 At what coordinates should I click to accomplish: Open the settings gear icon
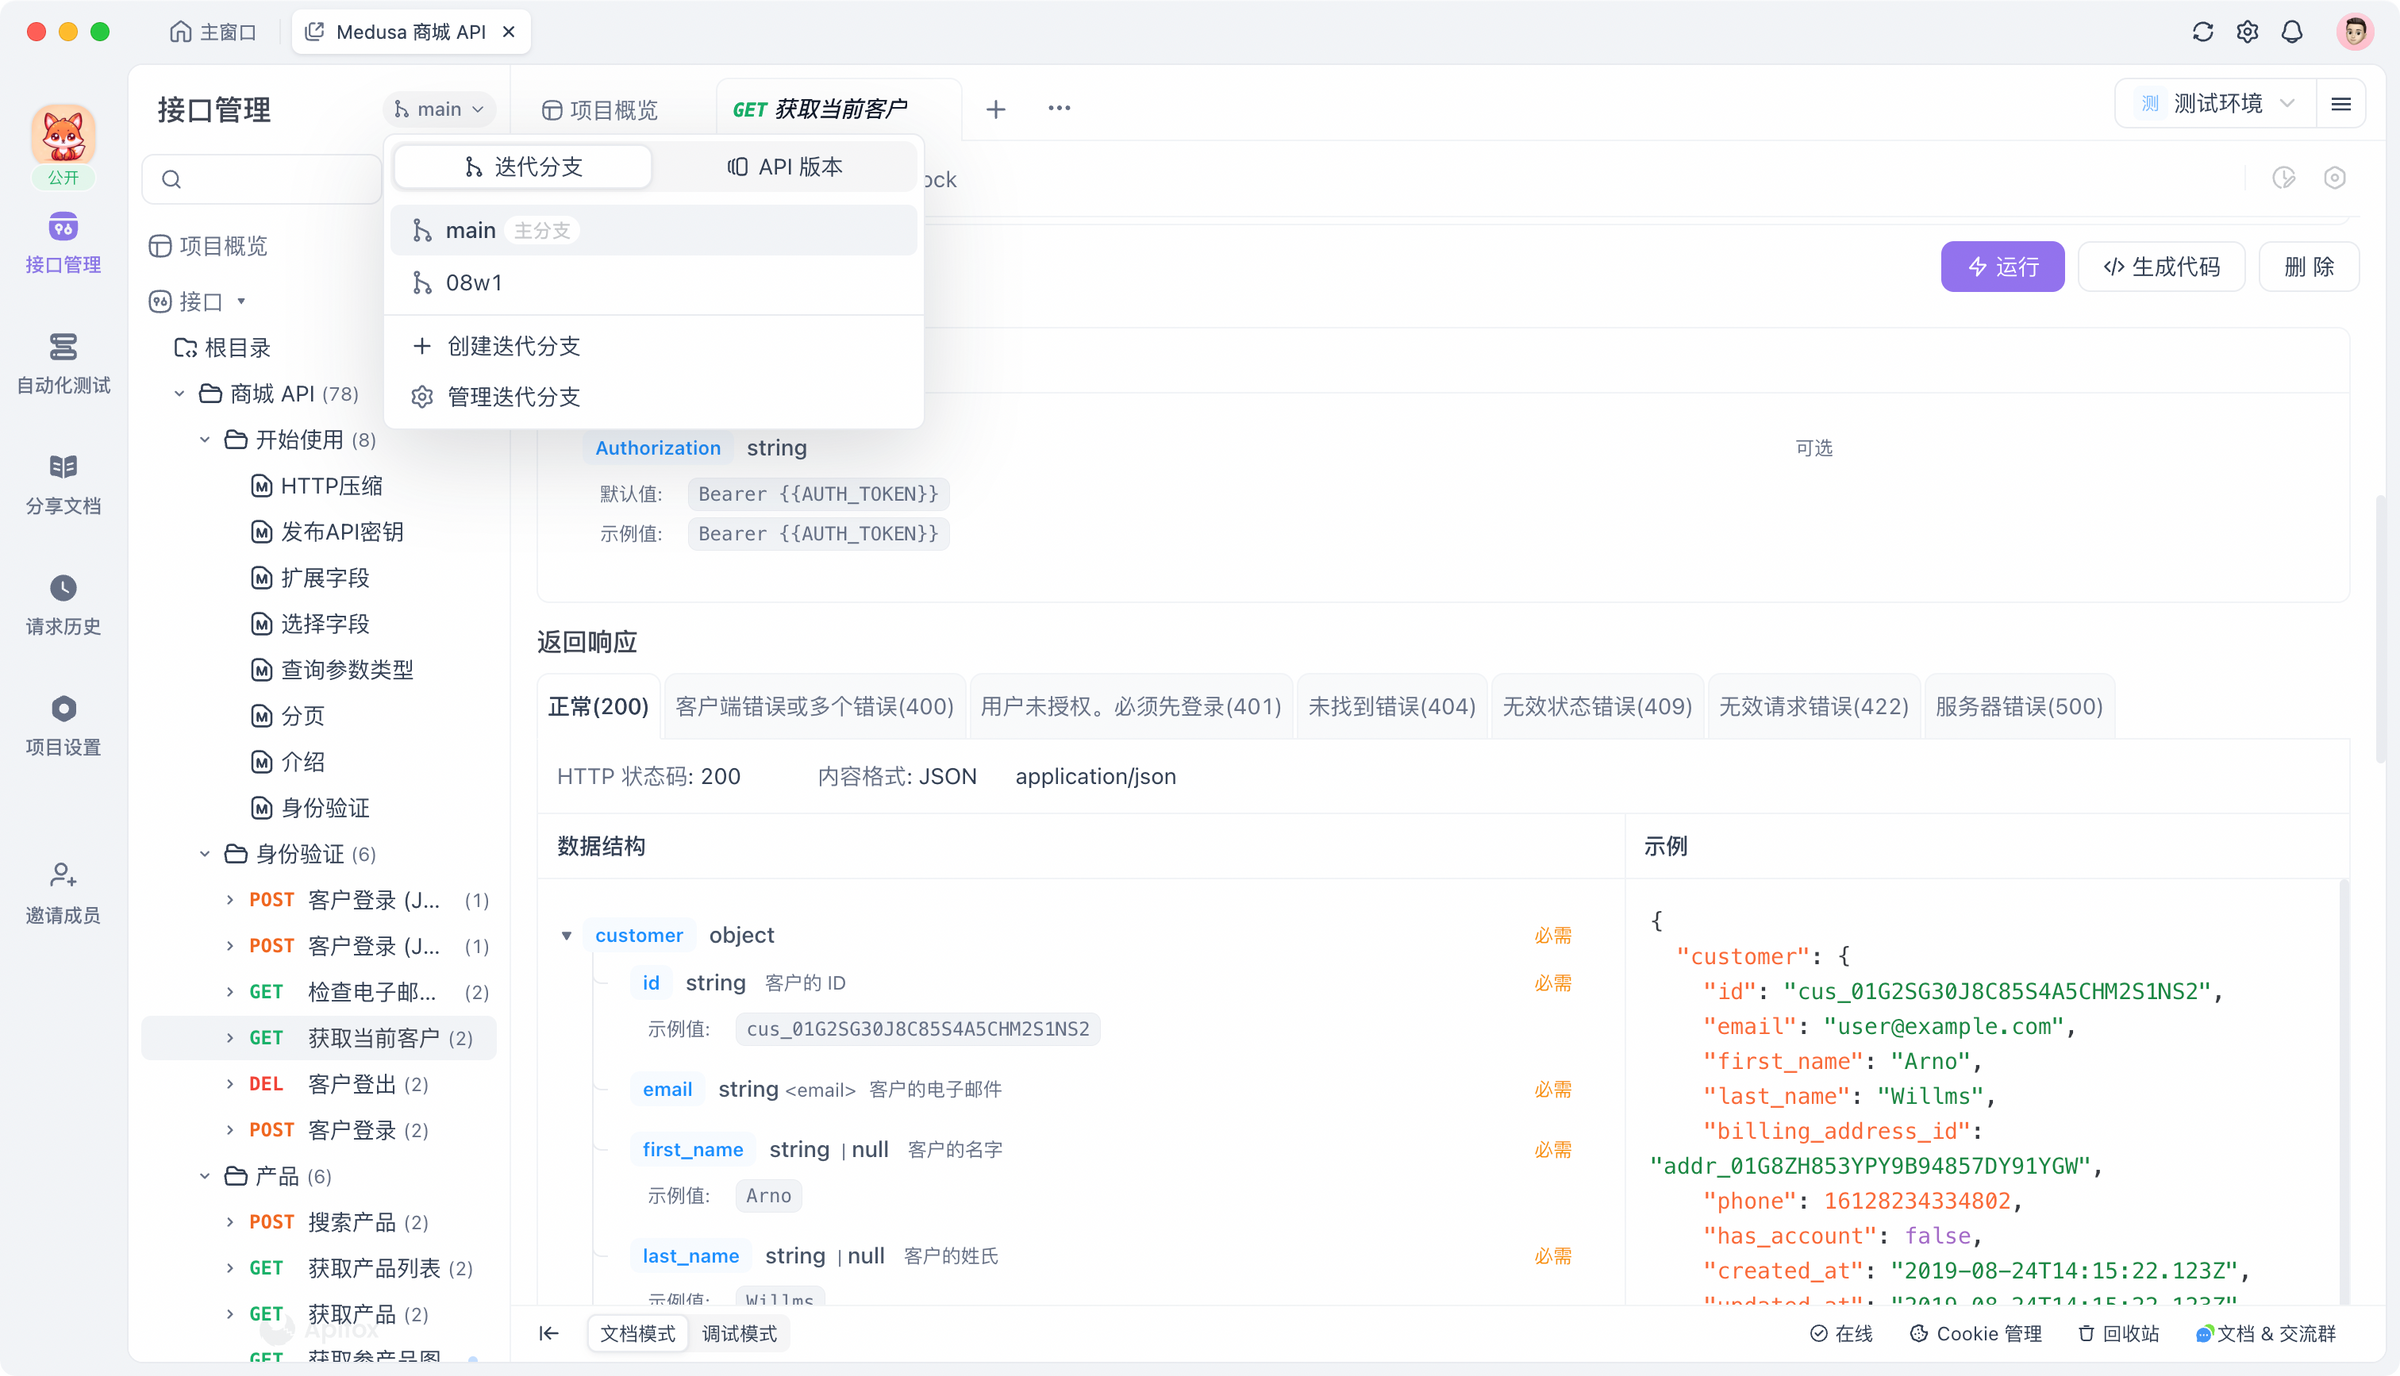tap(2247, 31)
